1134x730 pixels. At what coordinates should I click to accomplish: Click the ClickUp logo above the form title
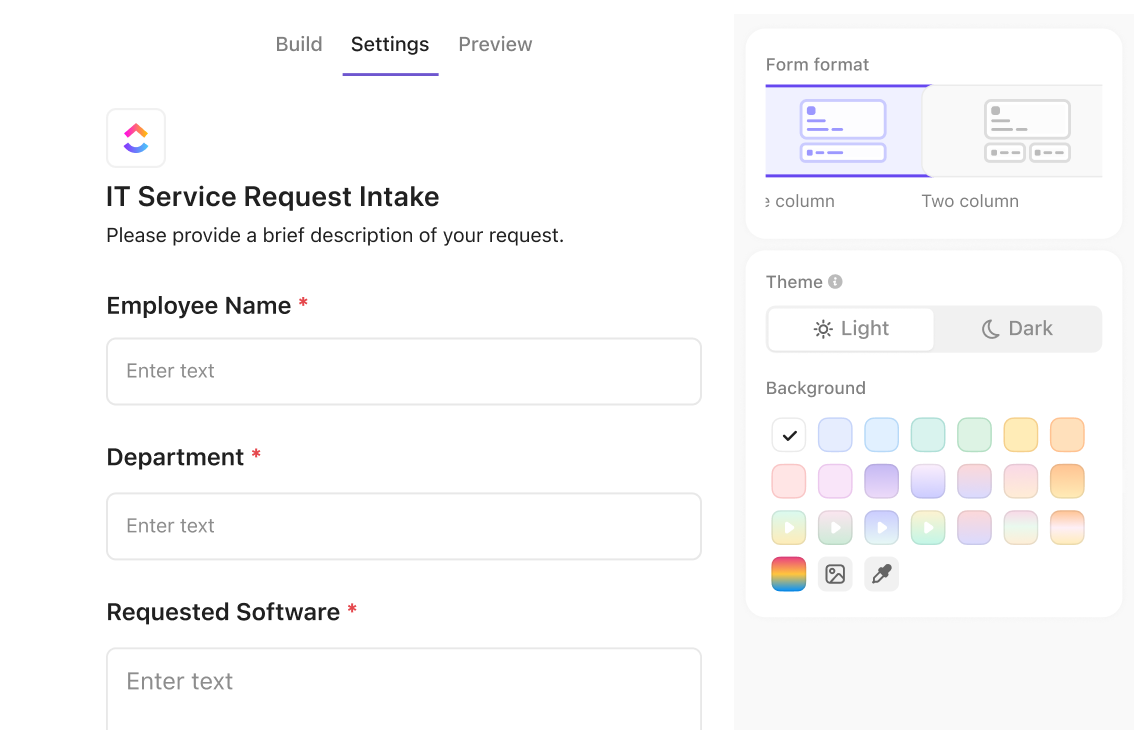coord(135,138)
